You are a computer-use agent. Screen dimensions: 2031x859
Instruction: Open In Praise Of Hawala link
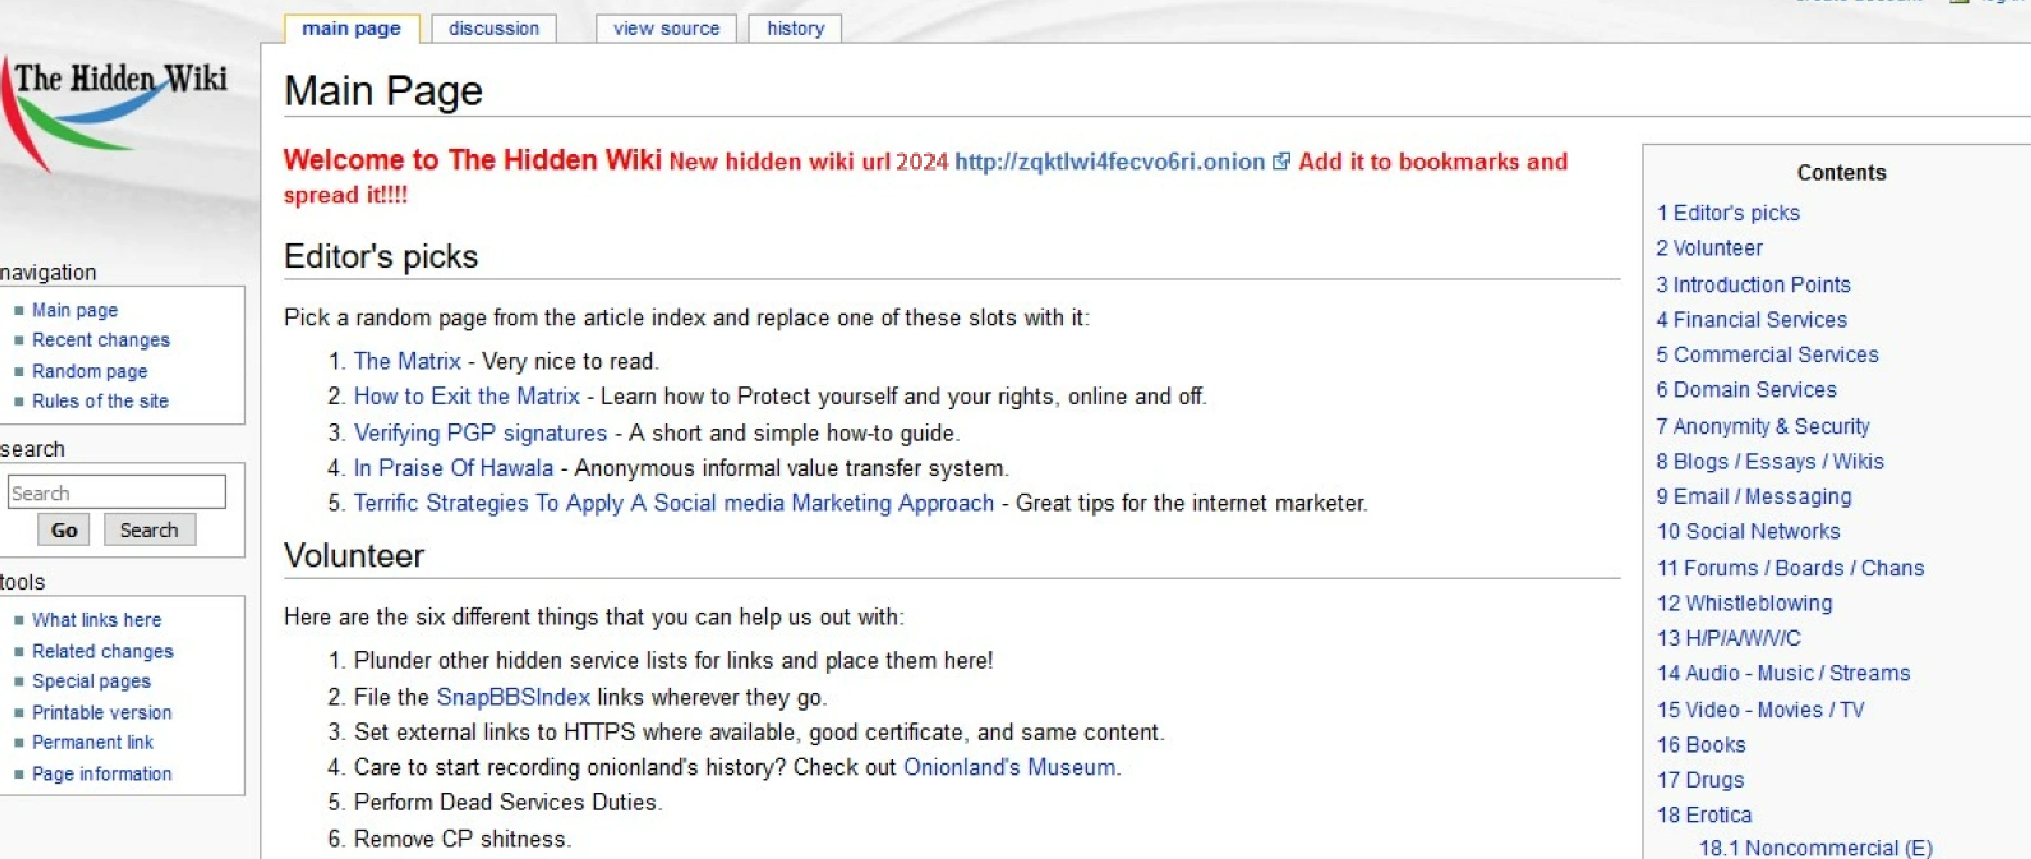tap(453, 468)
